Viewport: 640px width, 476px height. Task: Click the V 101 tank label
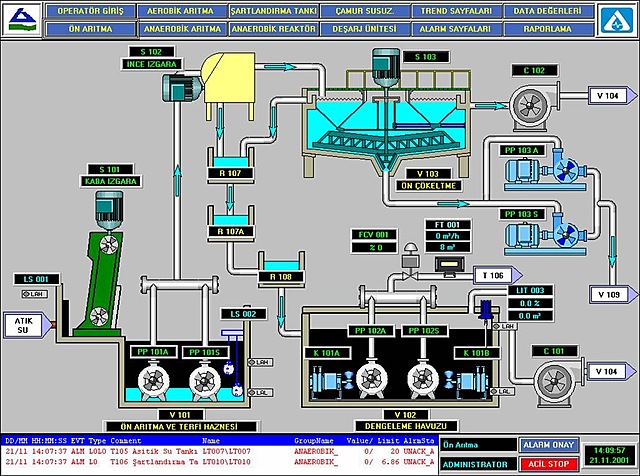coord(180,415)
